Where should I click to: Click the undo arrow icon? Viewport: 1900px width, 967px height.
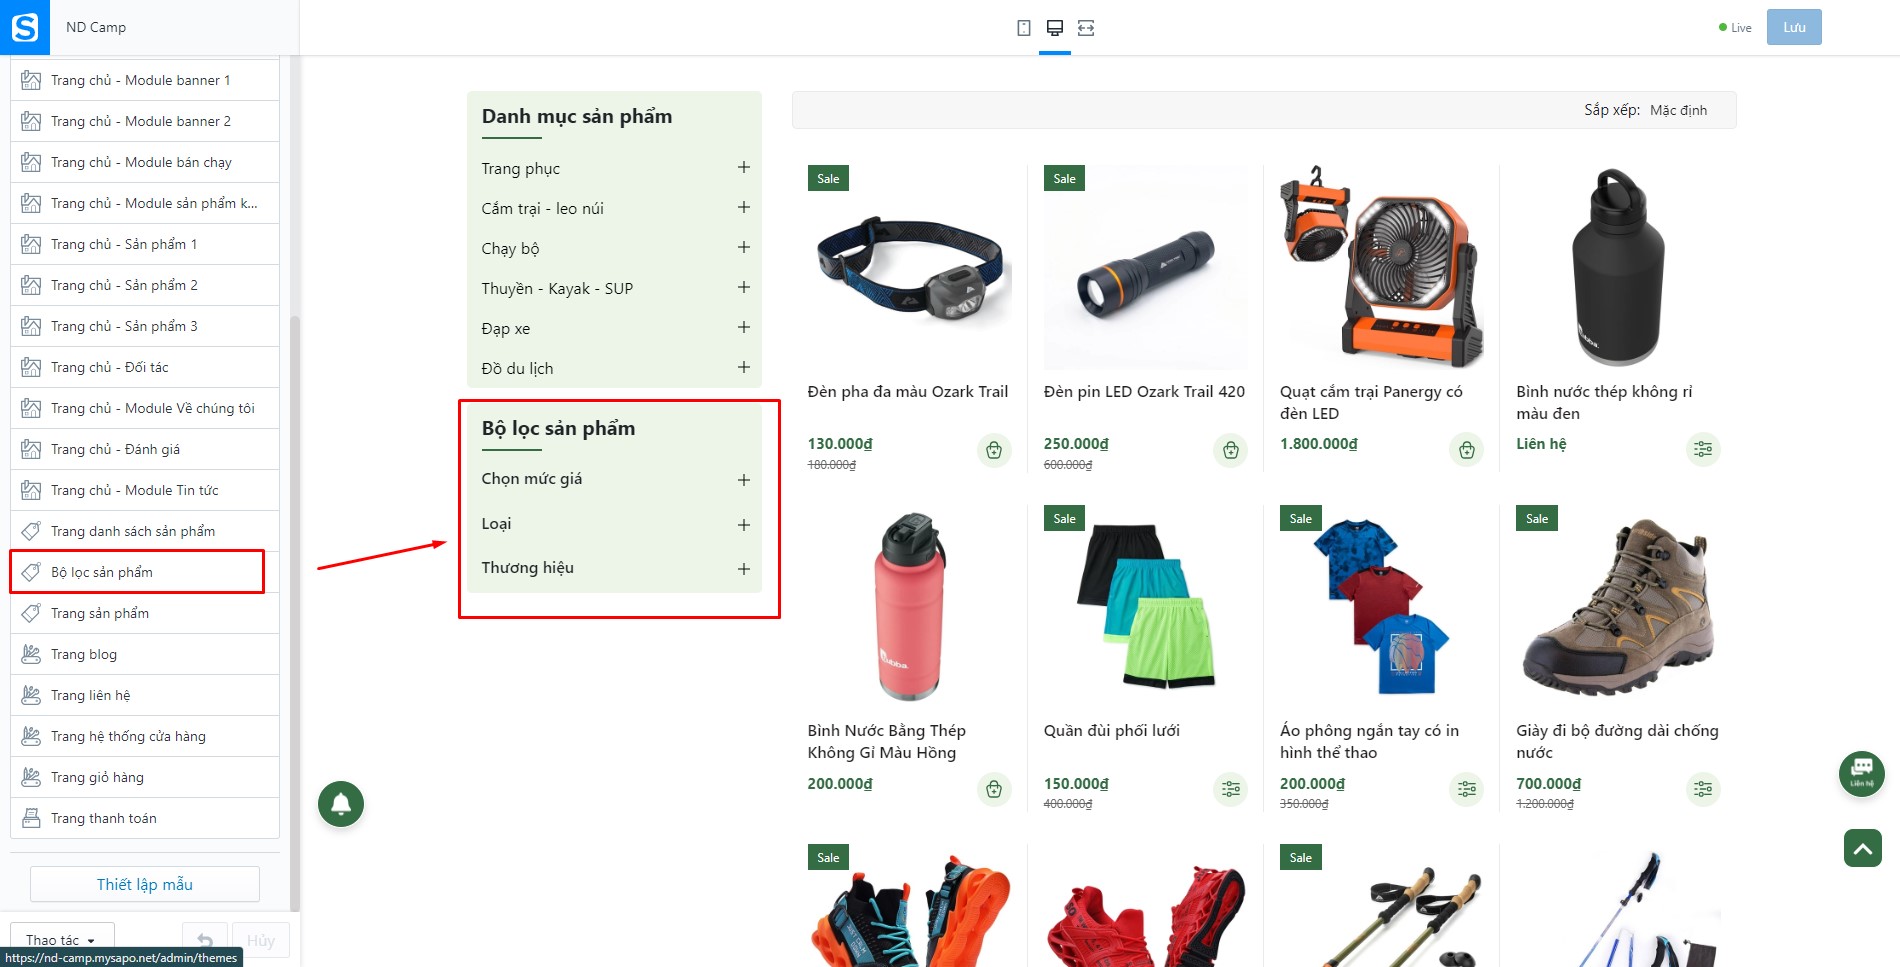(x=205, y=940)
